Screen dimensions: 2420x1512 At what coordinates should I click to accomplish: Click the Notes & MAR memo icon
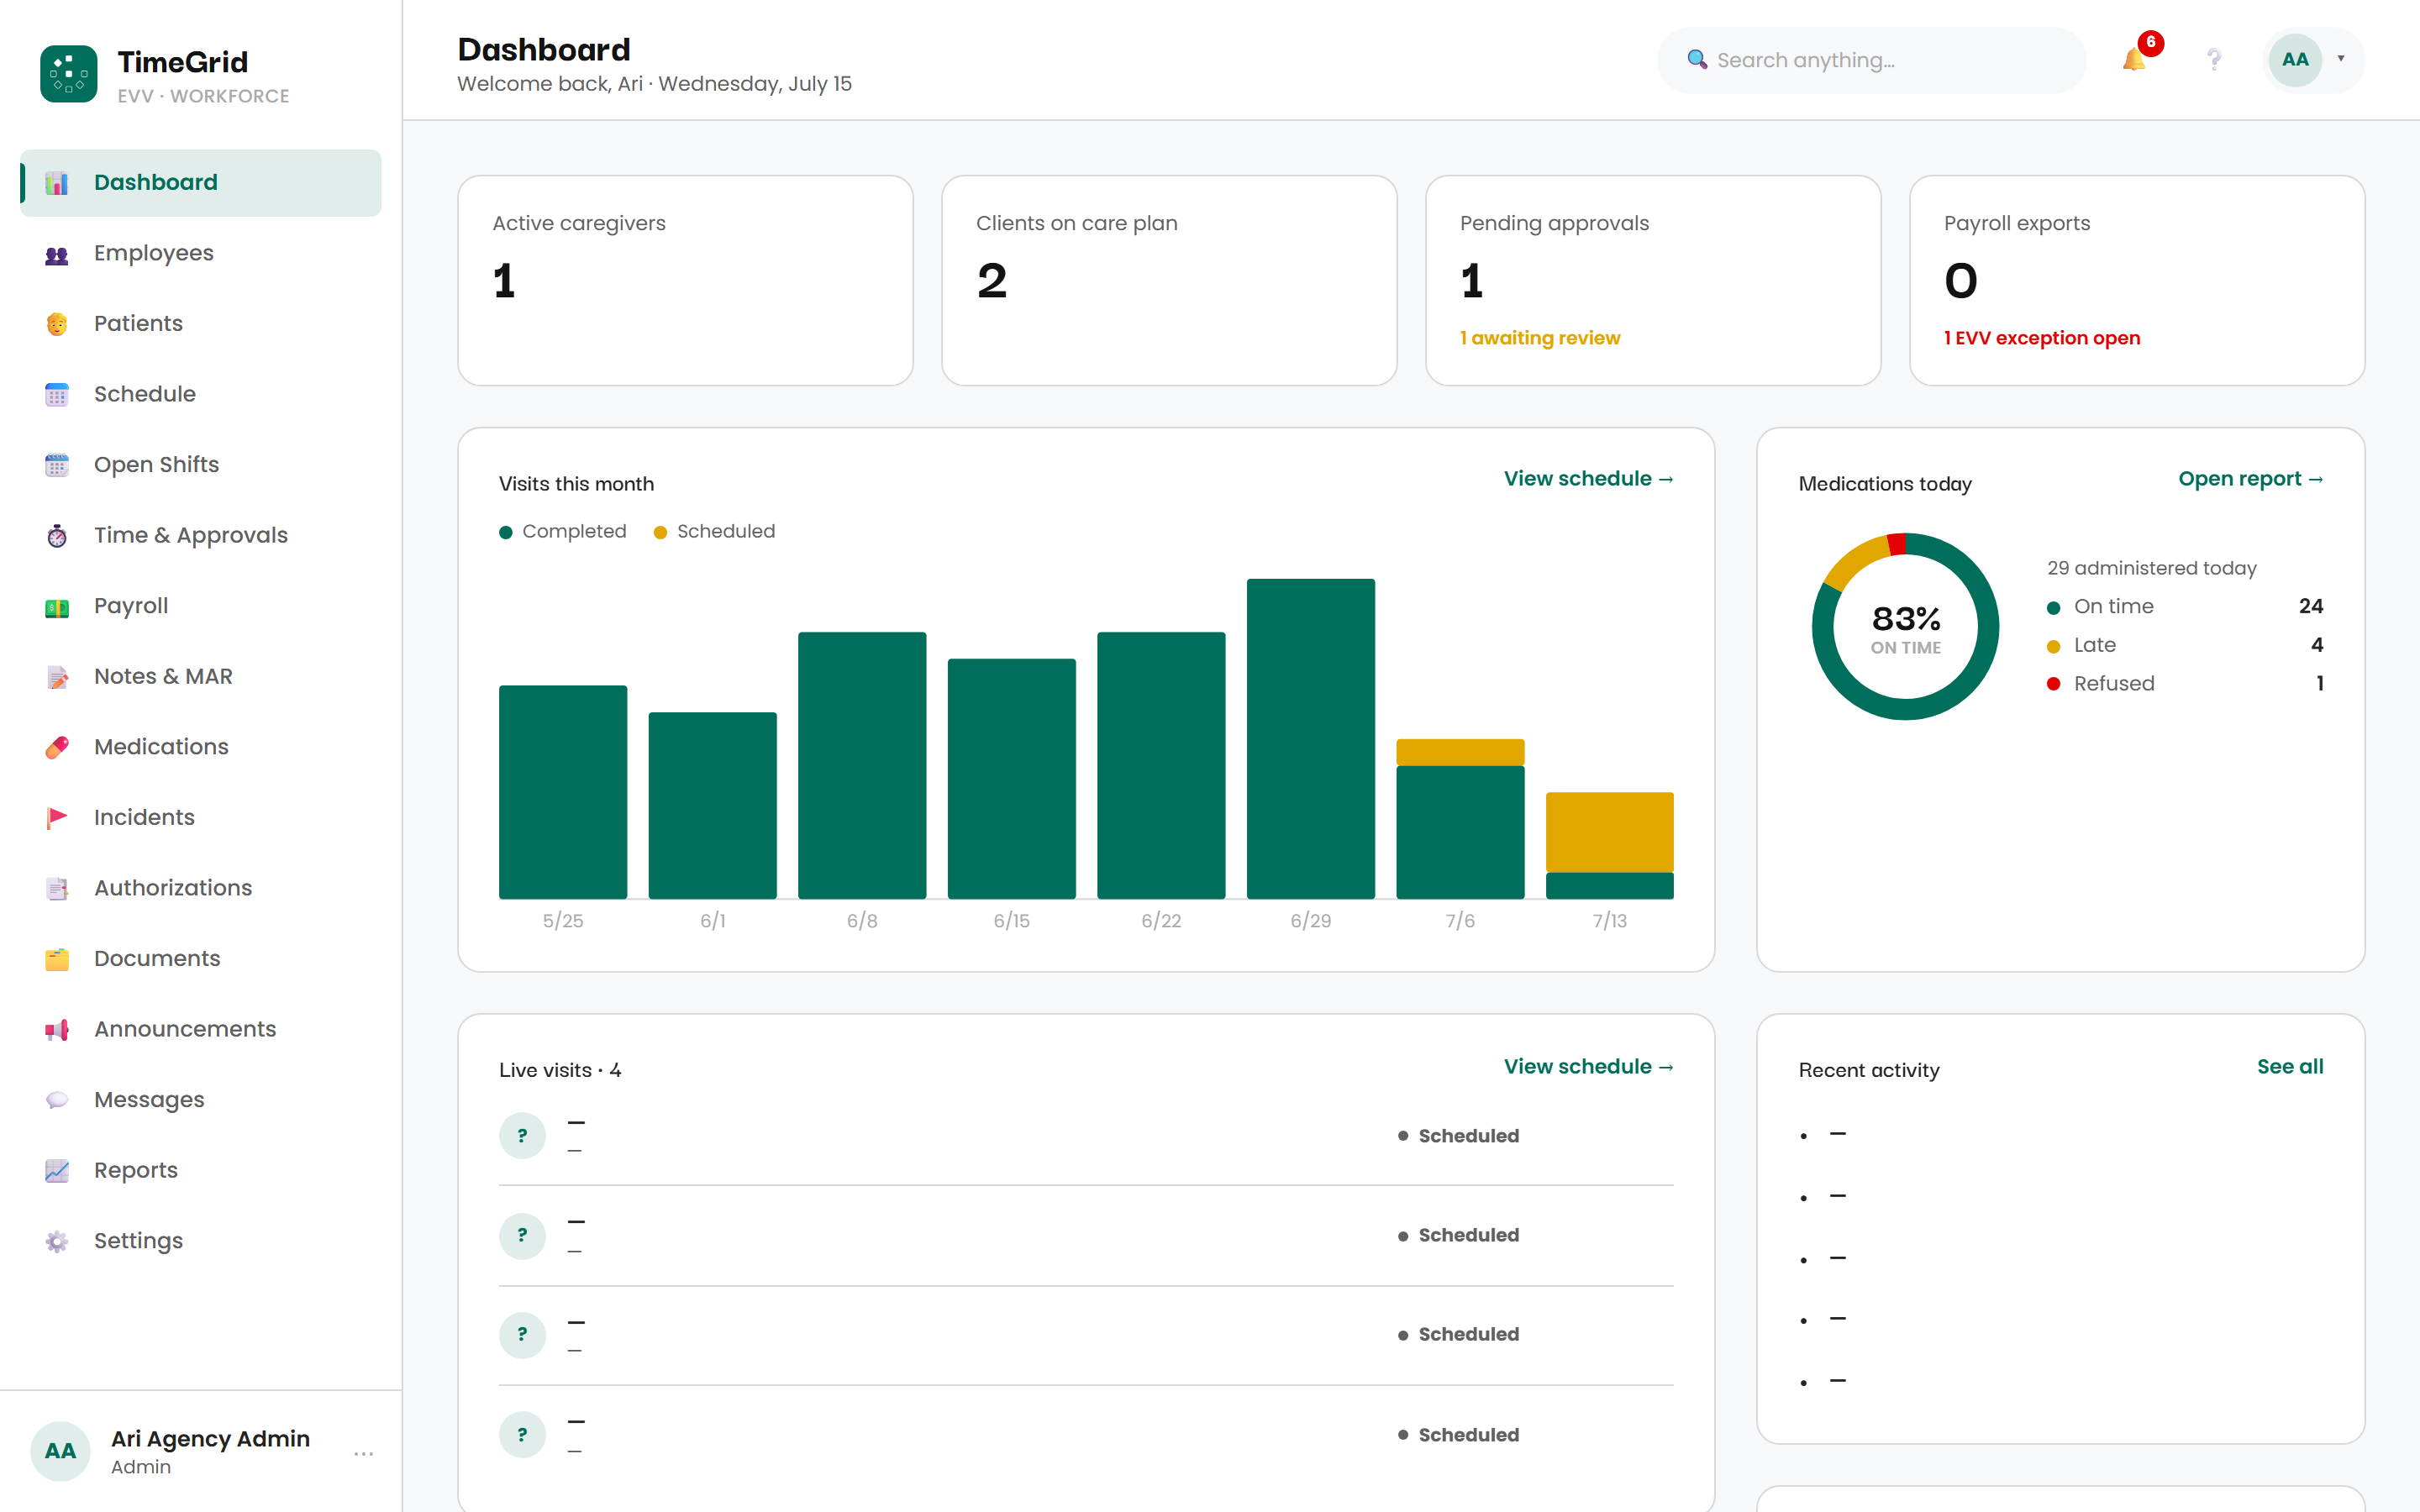(57, 677)
